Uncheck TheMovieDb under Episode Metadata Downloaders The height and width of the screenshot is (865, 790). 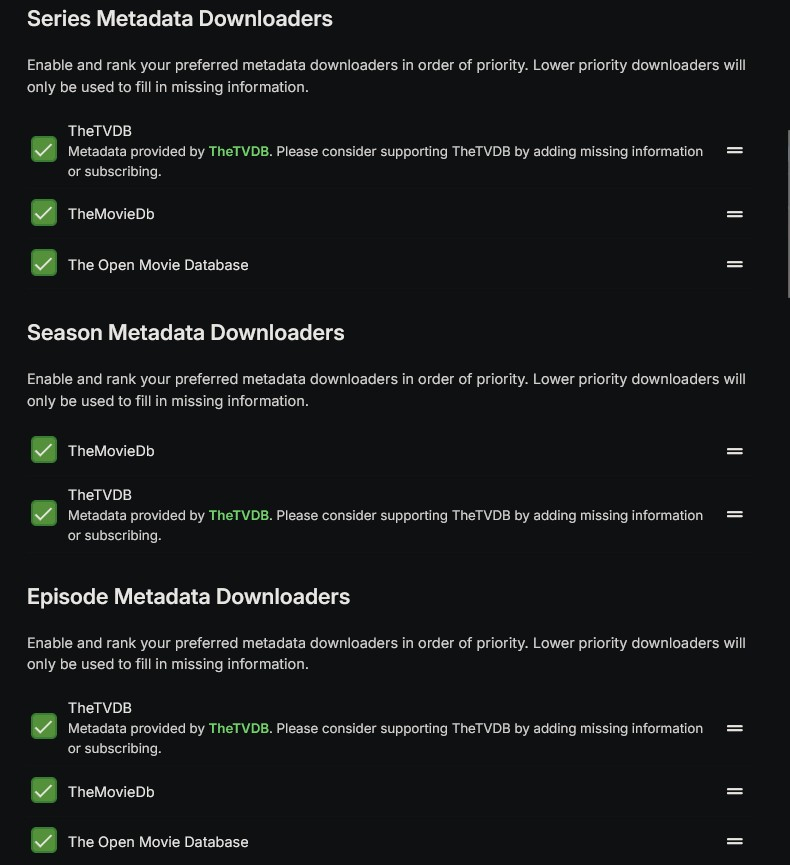pos(44,791)
